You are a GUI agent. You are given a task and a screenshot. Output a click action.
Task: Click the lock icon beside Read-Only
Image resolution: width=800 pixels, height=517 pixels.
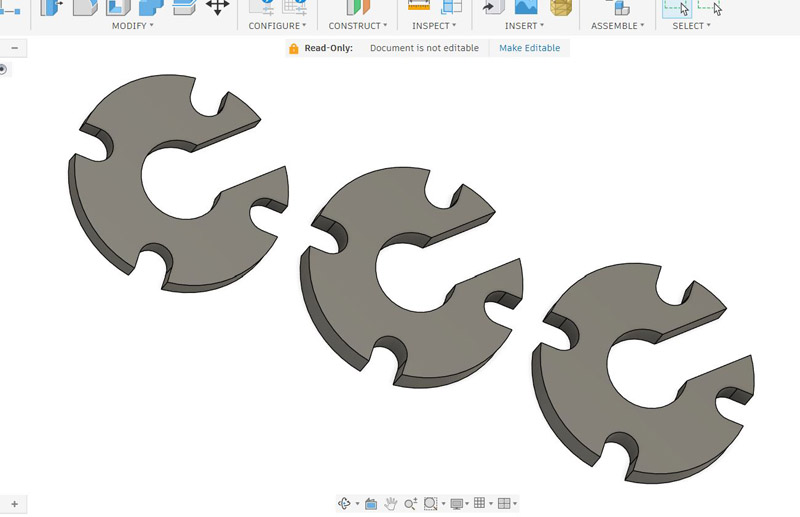[293, 48]
